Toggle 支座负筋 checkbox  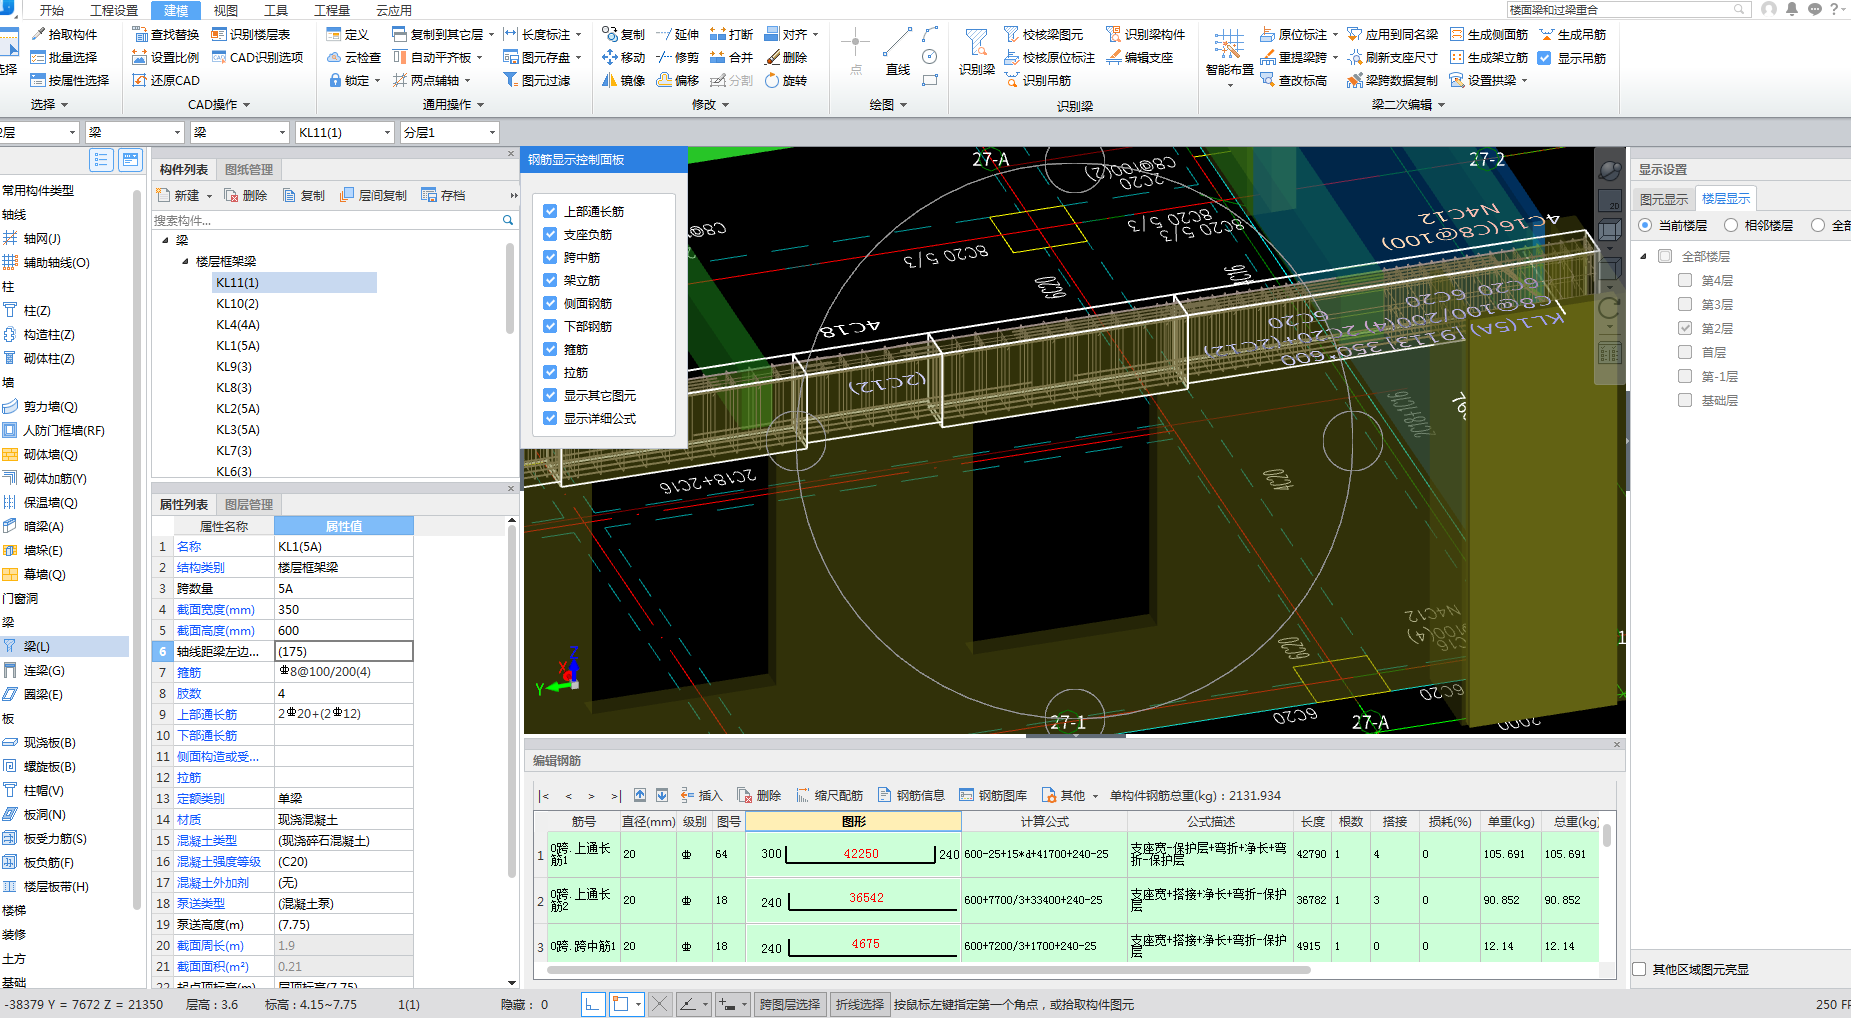(550, 234)
